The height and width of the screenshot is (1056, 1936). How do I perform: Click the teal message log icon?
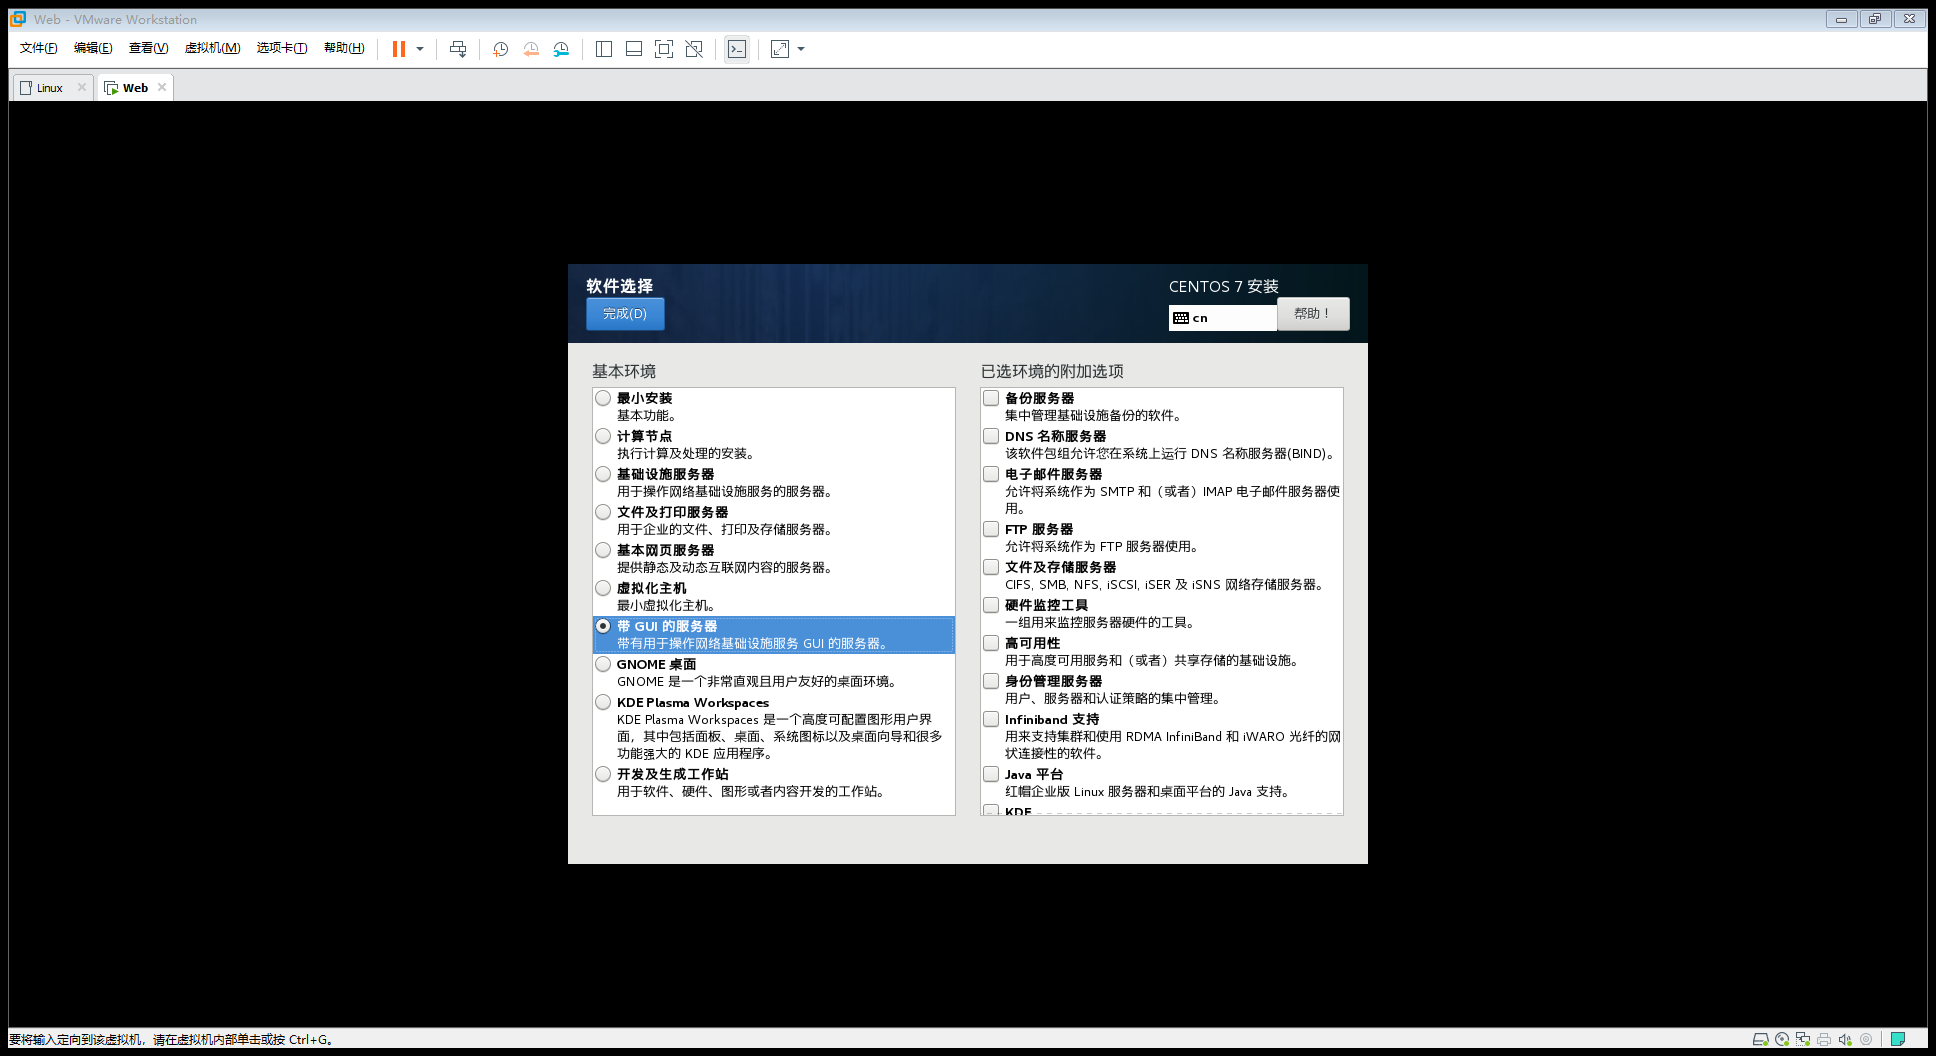pyautogui.click(x=1898, y=1040)
